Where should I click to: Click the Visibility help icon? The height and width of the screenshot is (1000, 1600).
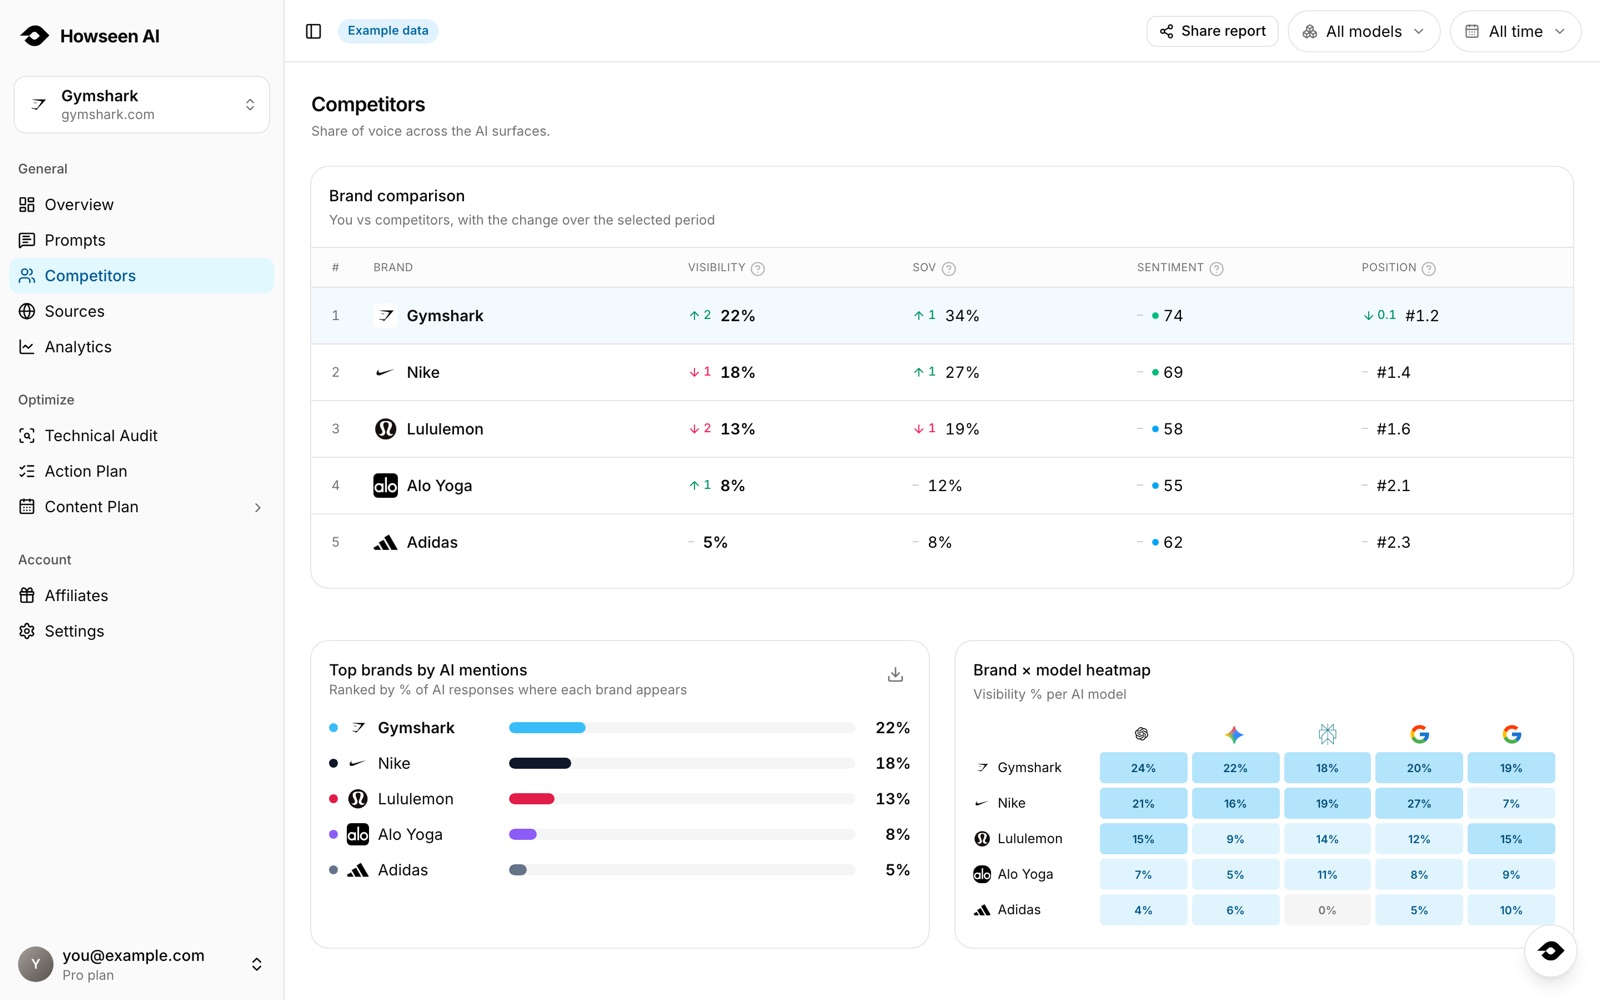point(758,268)
